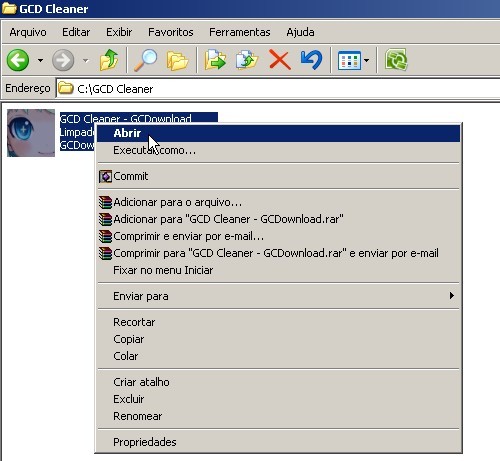
Task: Click the grey Forward arrow button
Action: 63,60
